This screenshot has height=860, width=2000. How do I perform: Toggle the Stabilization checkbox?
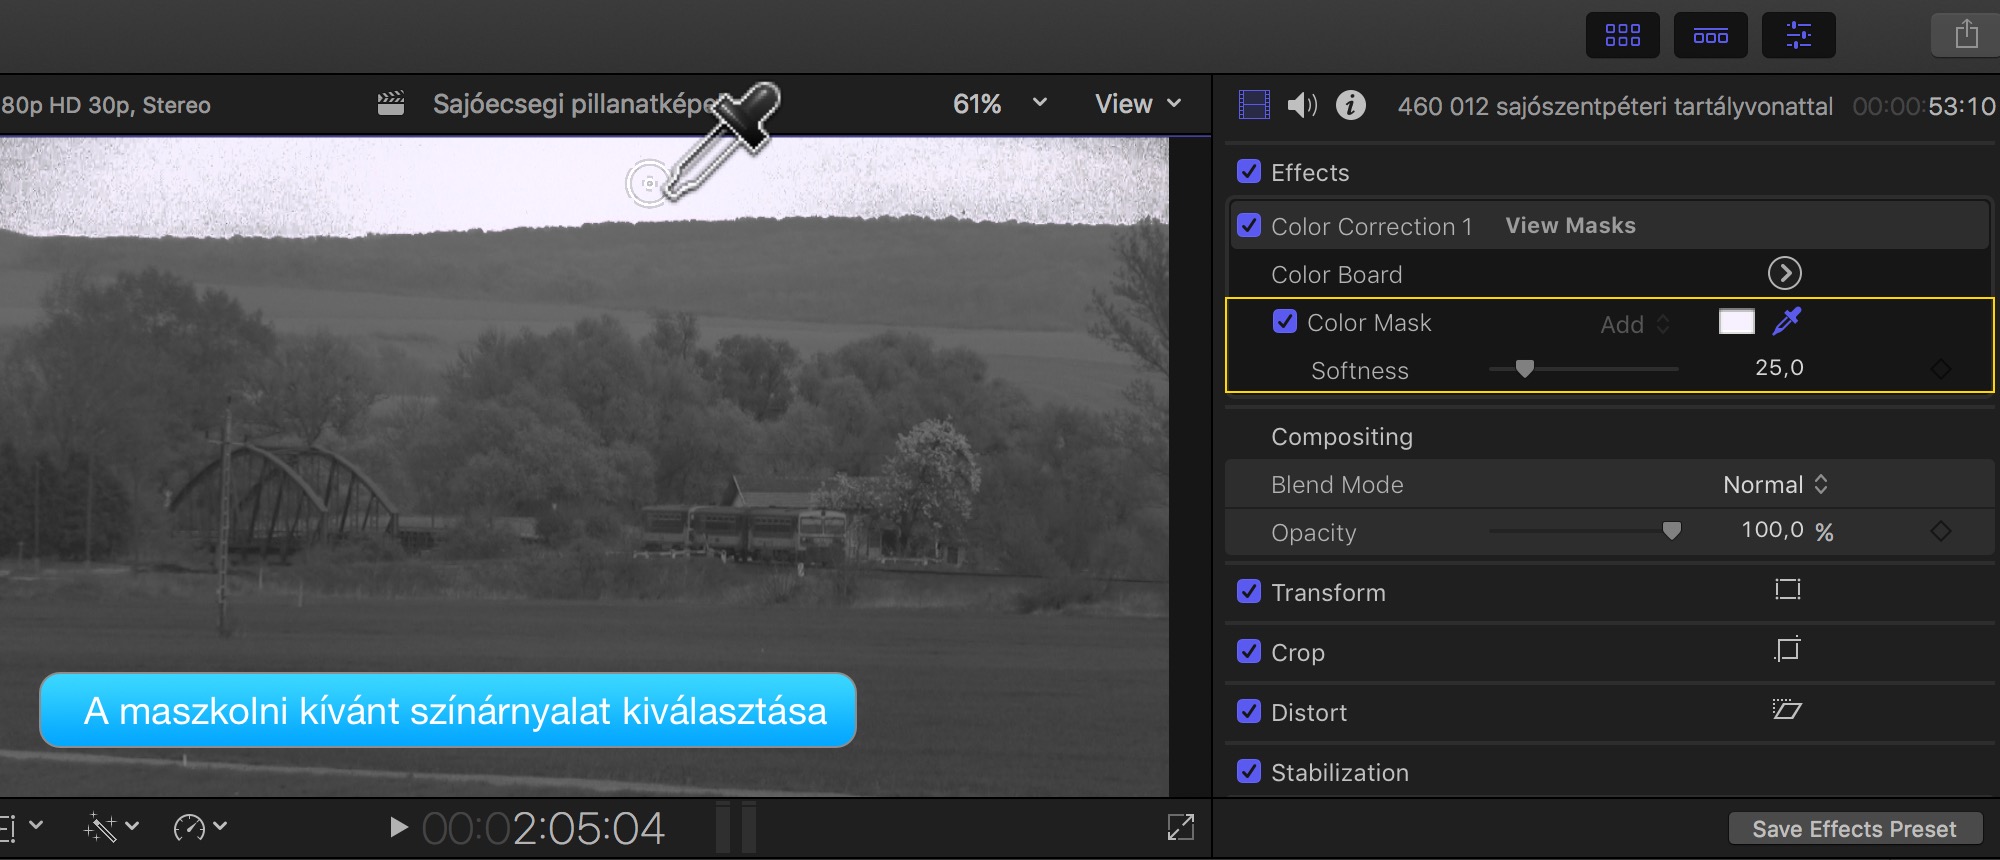point(1249,771)
